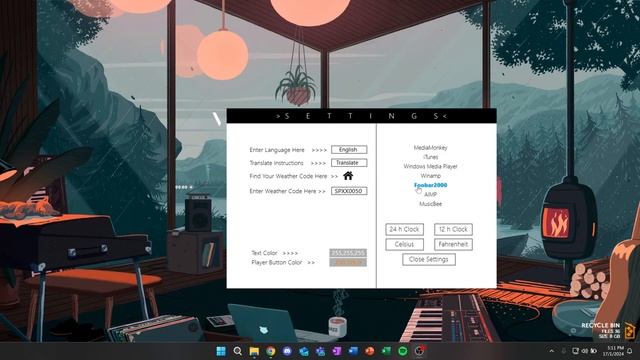
Task: Open Microsoft Teams from the taskbar
Action: (x=320, y=351)
